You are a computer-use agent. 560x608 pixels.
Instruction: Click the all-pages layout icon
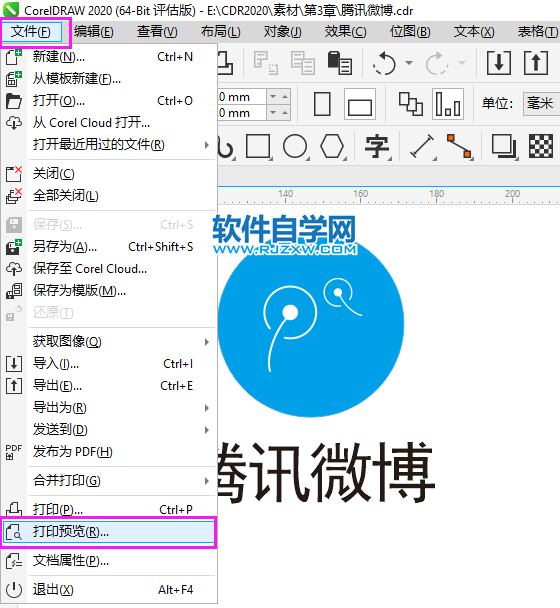coord(411,104)
